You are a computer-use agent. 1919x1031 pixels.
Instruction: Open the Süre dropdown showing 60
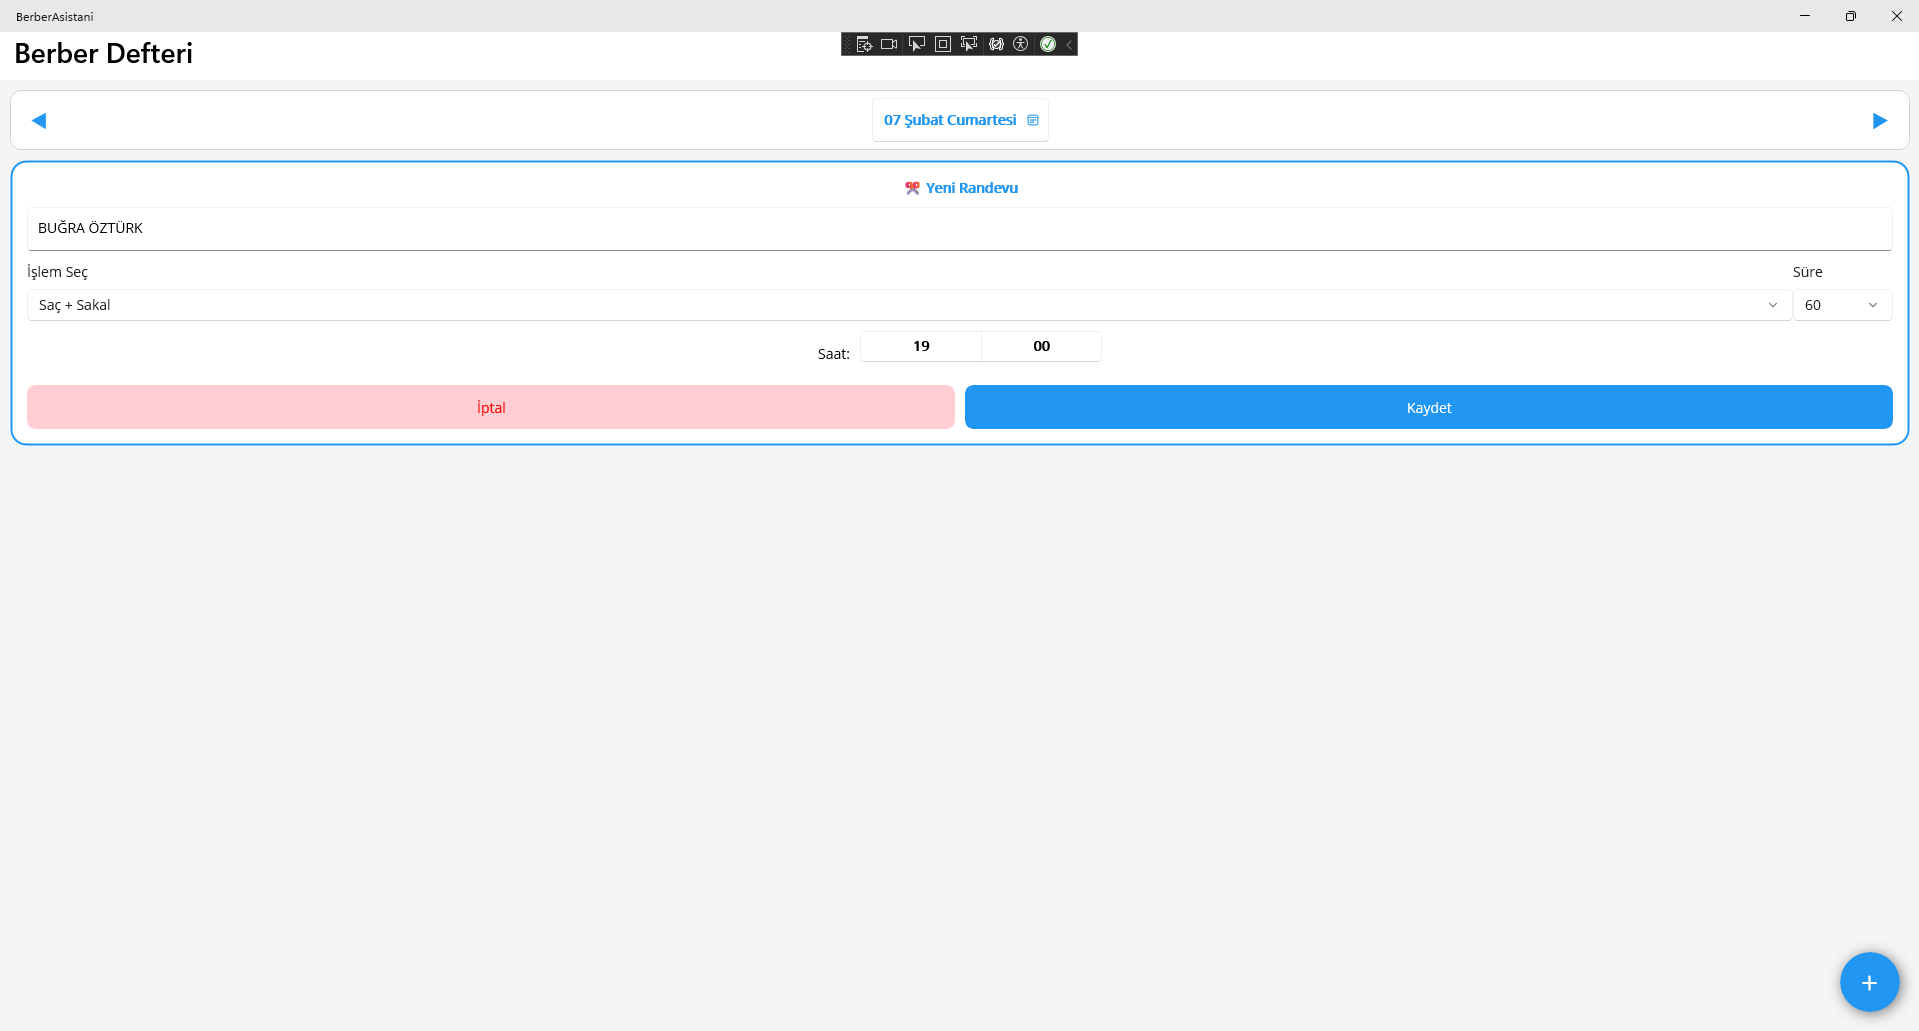click(1841, 305)
